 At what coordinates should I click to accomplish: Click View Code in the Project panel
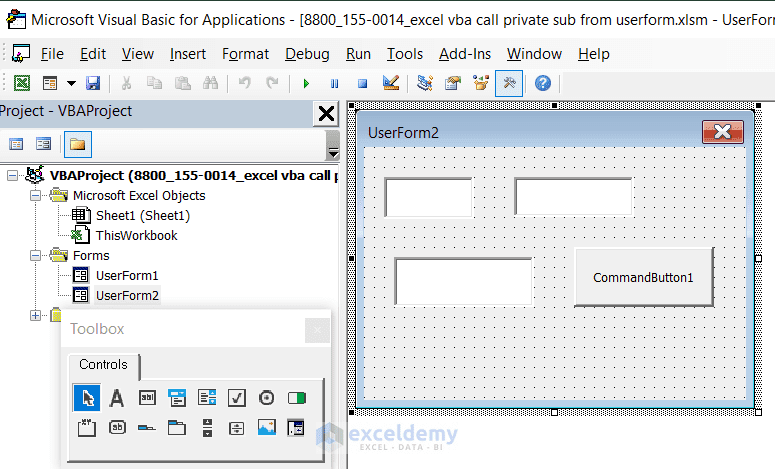[16, 144]
